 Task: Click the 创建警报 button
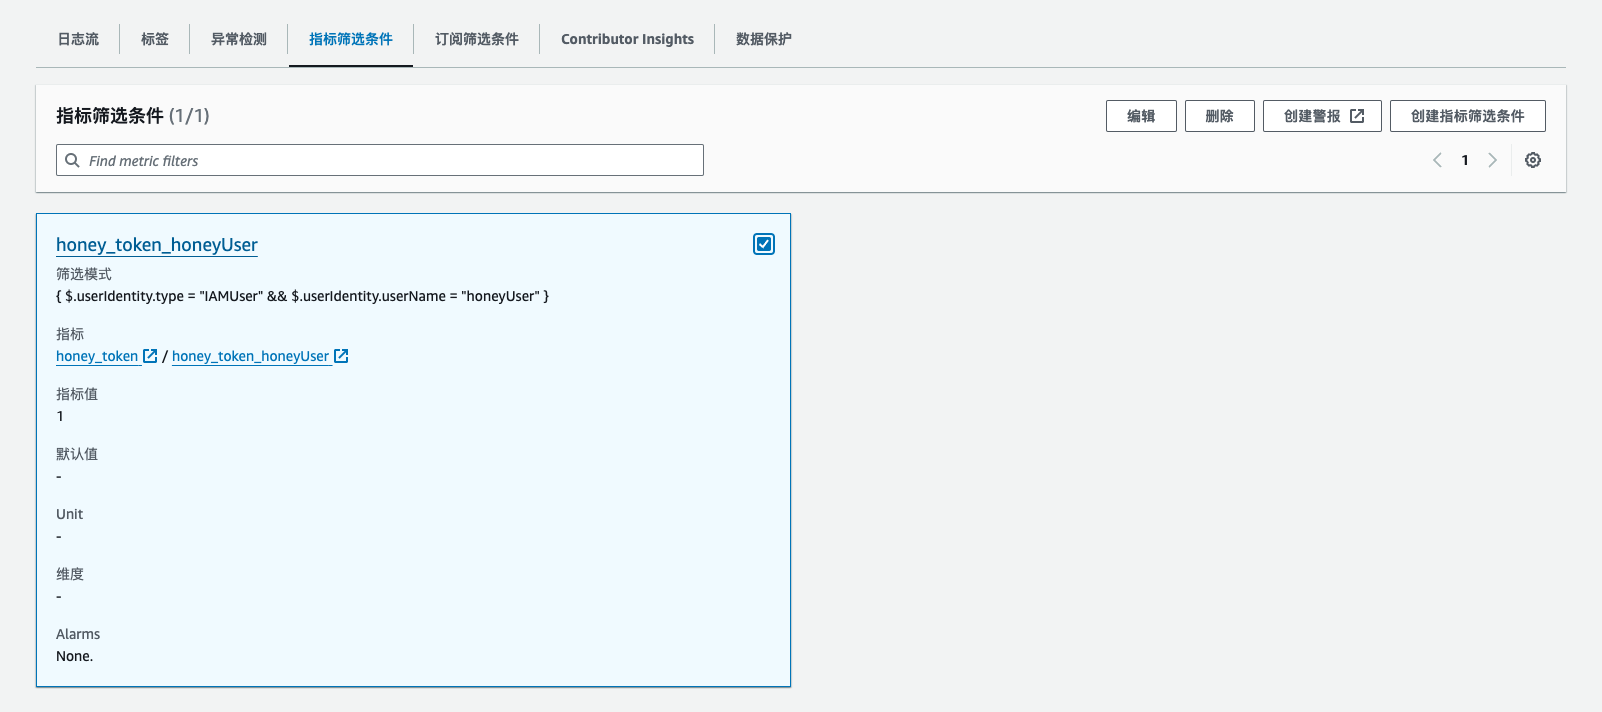1321,116
